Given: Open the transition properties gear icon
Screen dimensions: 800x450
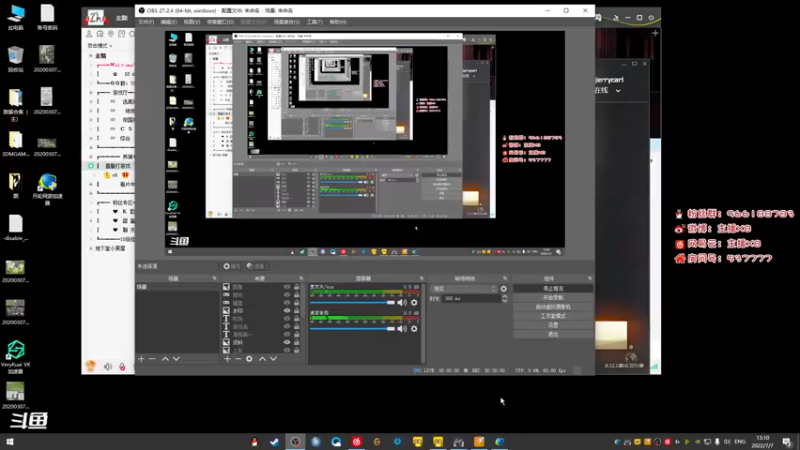Looking at the screenshot, I should [x=504, y=289].
